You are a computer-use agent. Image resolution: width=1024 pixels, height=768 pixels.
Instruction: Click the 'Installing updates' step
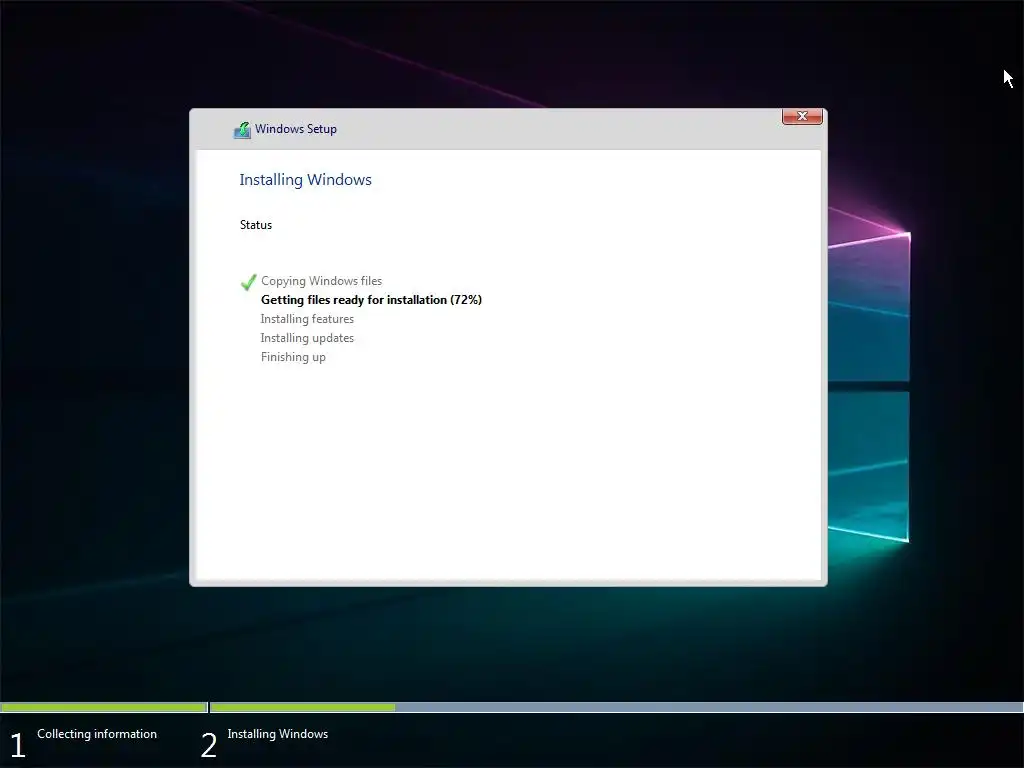[x=307, y=338]
